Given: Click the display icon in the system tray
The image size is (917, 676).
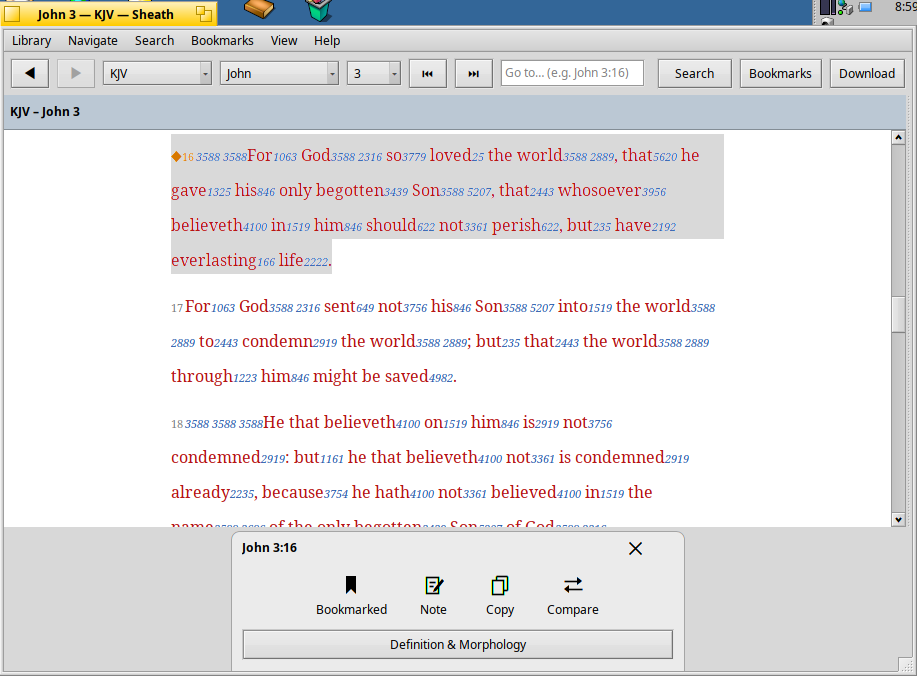Looking at the screenshot, I should pos(865,8).
